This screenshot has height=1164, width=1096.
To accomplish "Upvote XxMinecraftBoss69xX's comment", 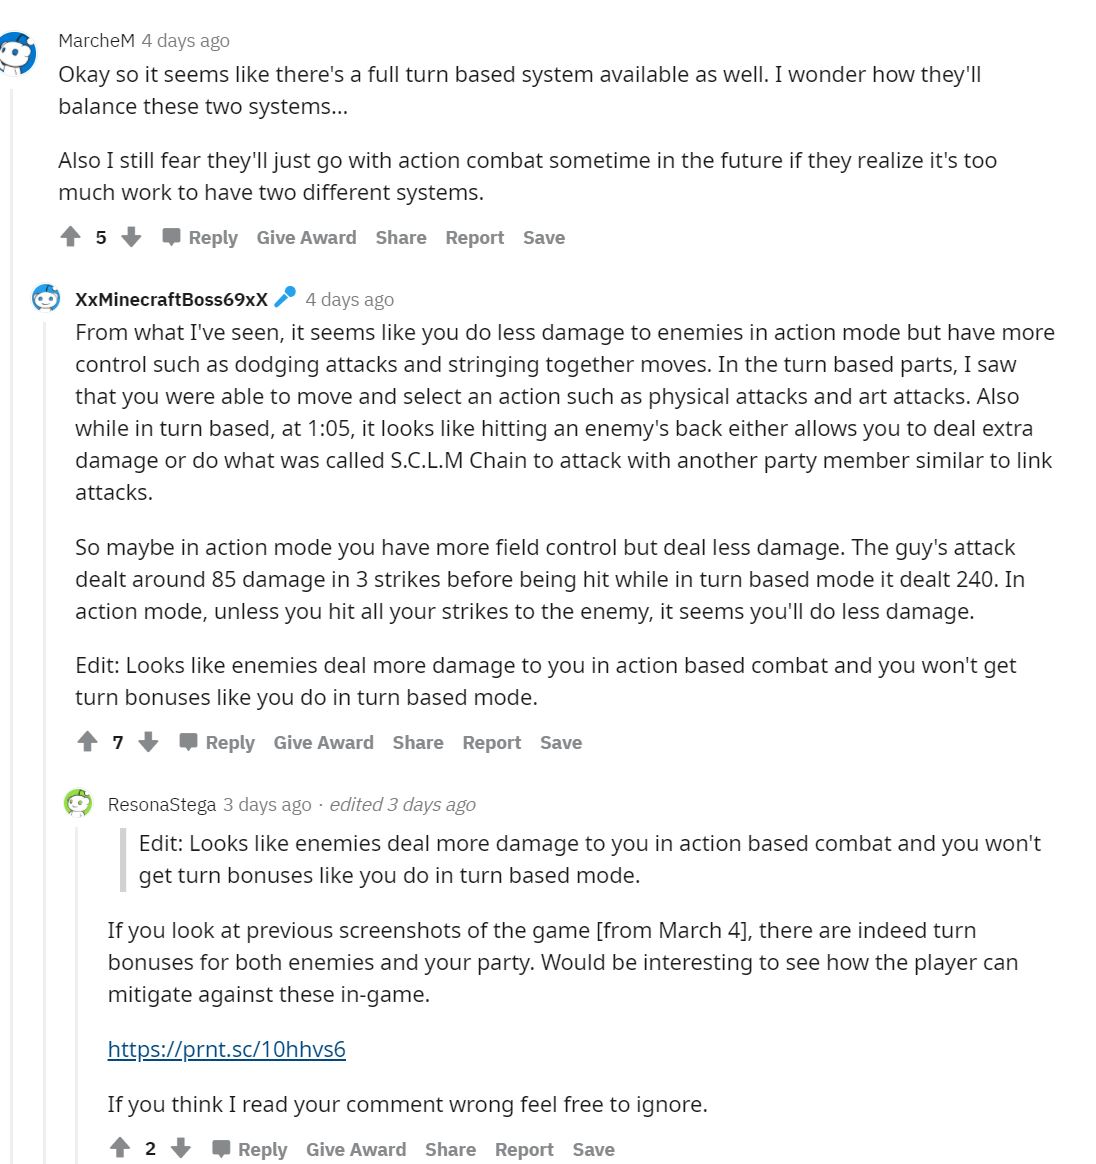I will [88, 742].
